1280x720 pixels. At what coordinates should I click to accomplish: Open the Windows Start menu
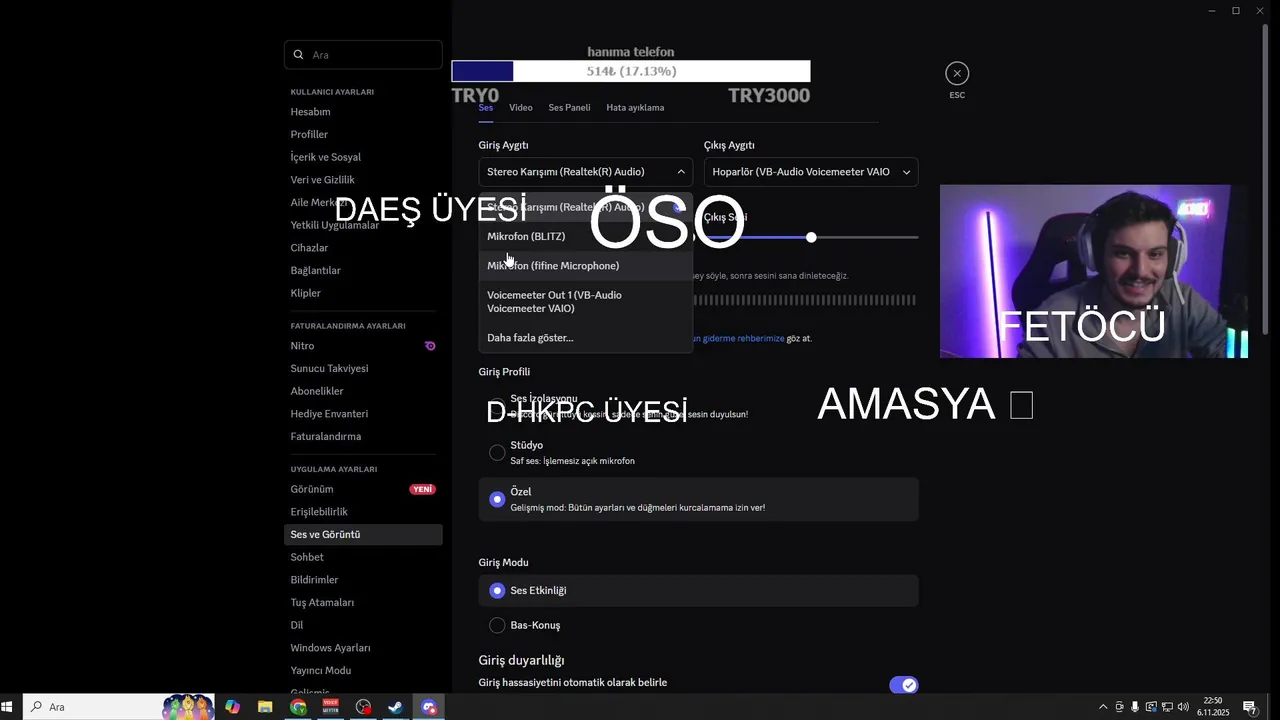(8, 707)
